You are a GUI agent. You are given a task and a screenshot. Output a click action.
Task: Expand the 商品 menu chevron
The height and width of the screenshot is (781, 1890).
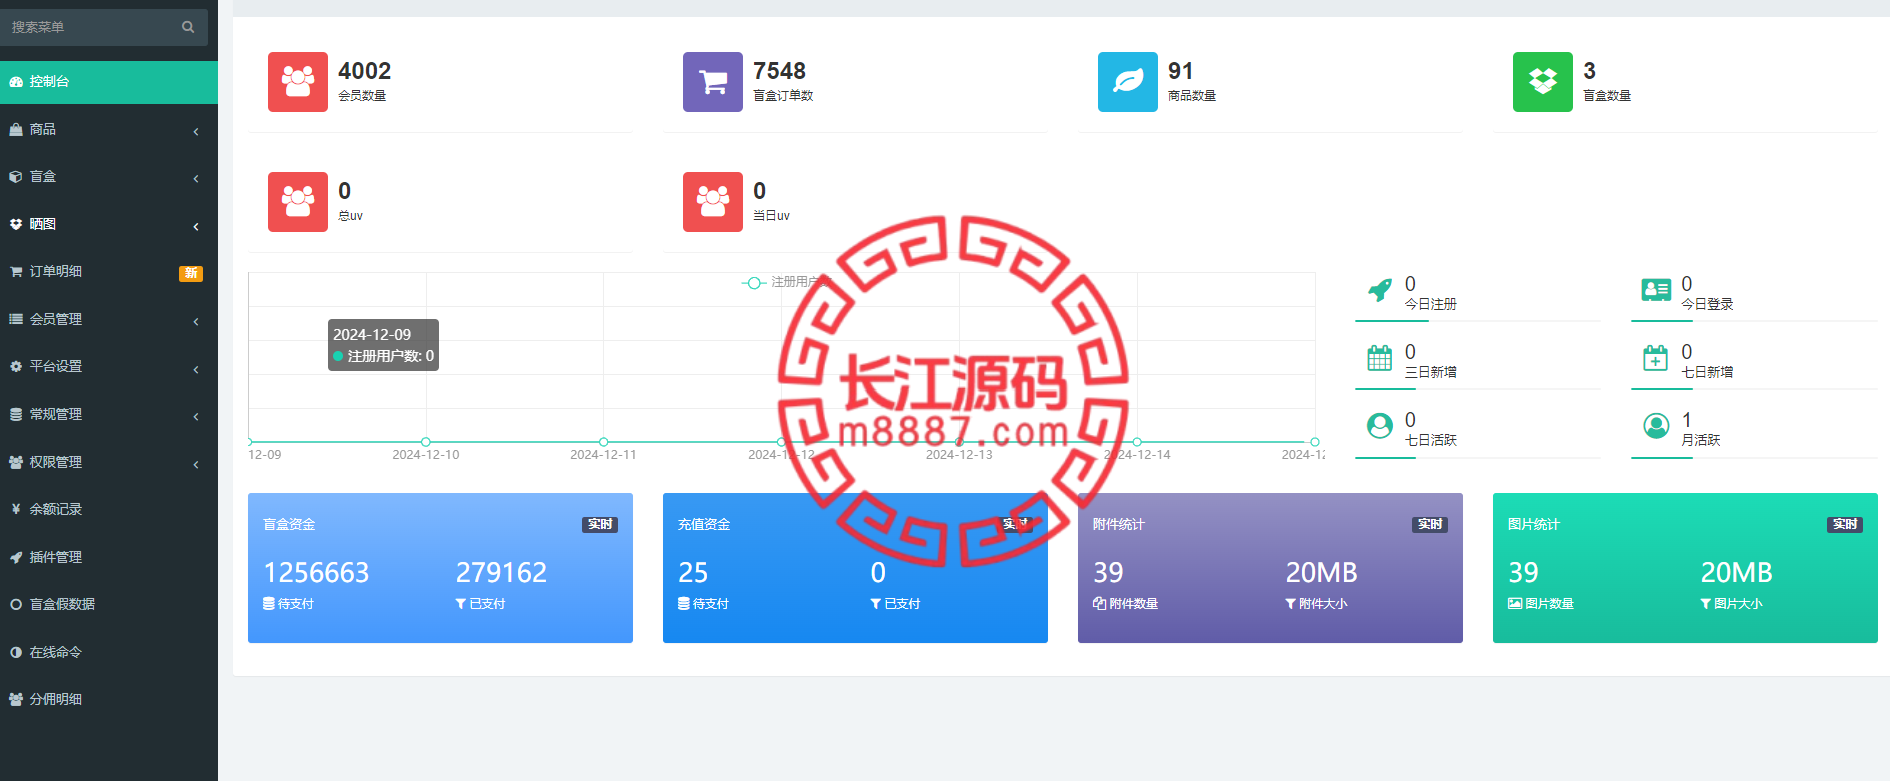(x=196, y=131)
